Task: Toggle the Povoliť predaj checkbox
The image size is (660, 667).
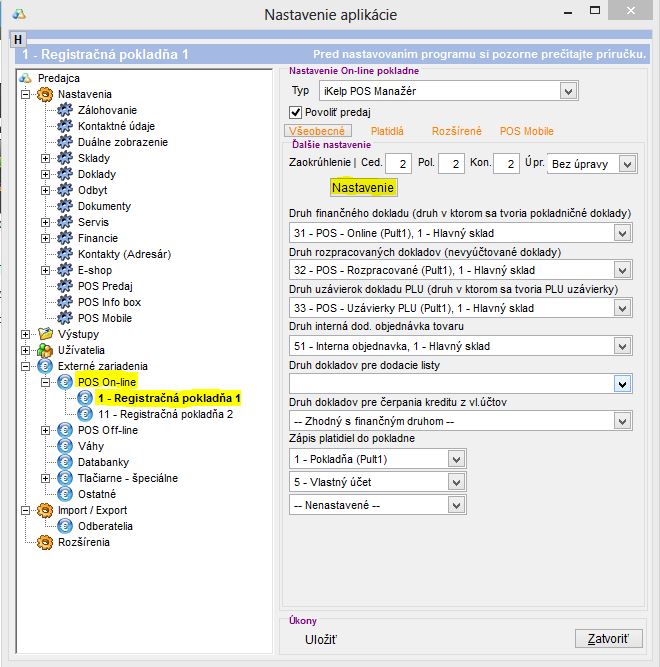Action: (x=295, y=112)
